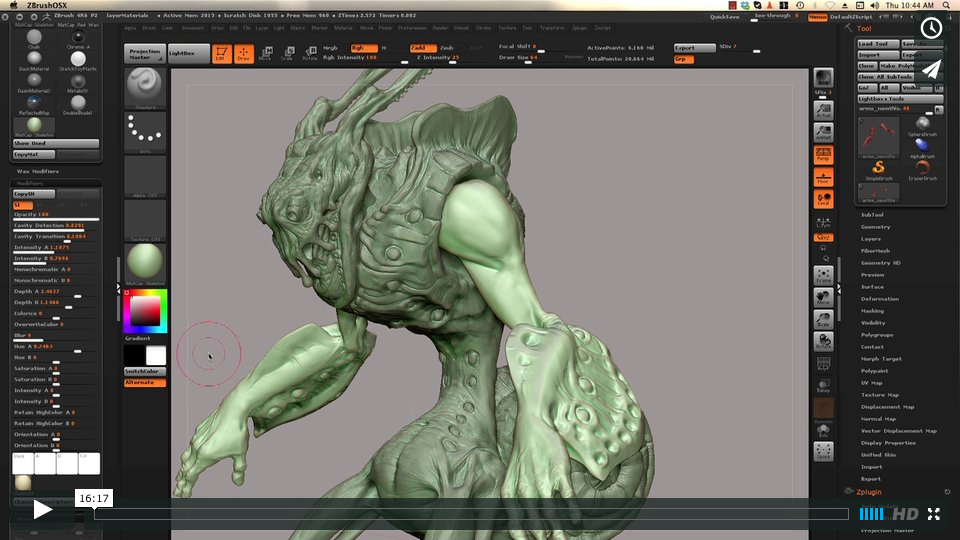Open the MatCap Skeleton material sphere
Image resolution: width=960 pixels, height=540 pixels.
click(x=145, y=264)
